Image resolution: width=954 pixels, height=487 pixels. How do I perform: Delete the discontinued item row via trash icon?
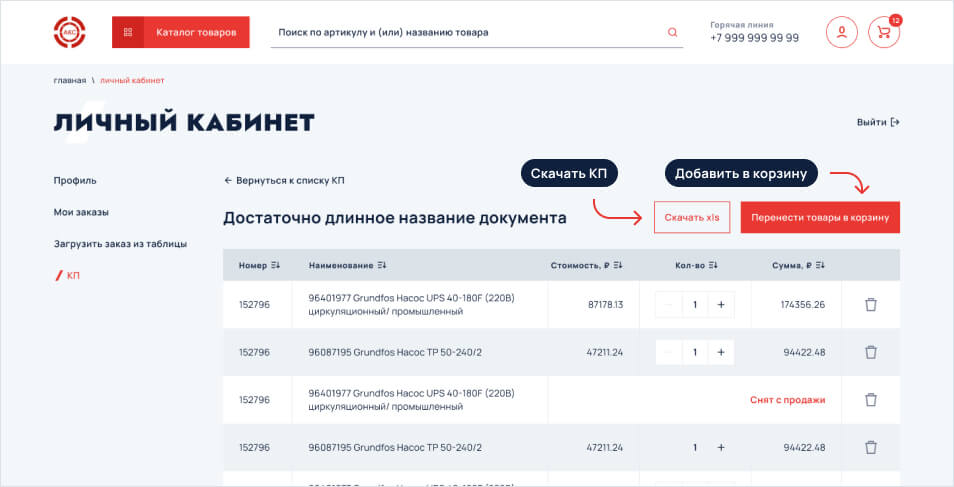pos(870,400)
